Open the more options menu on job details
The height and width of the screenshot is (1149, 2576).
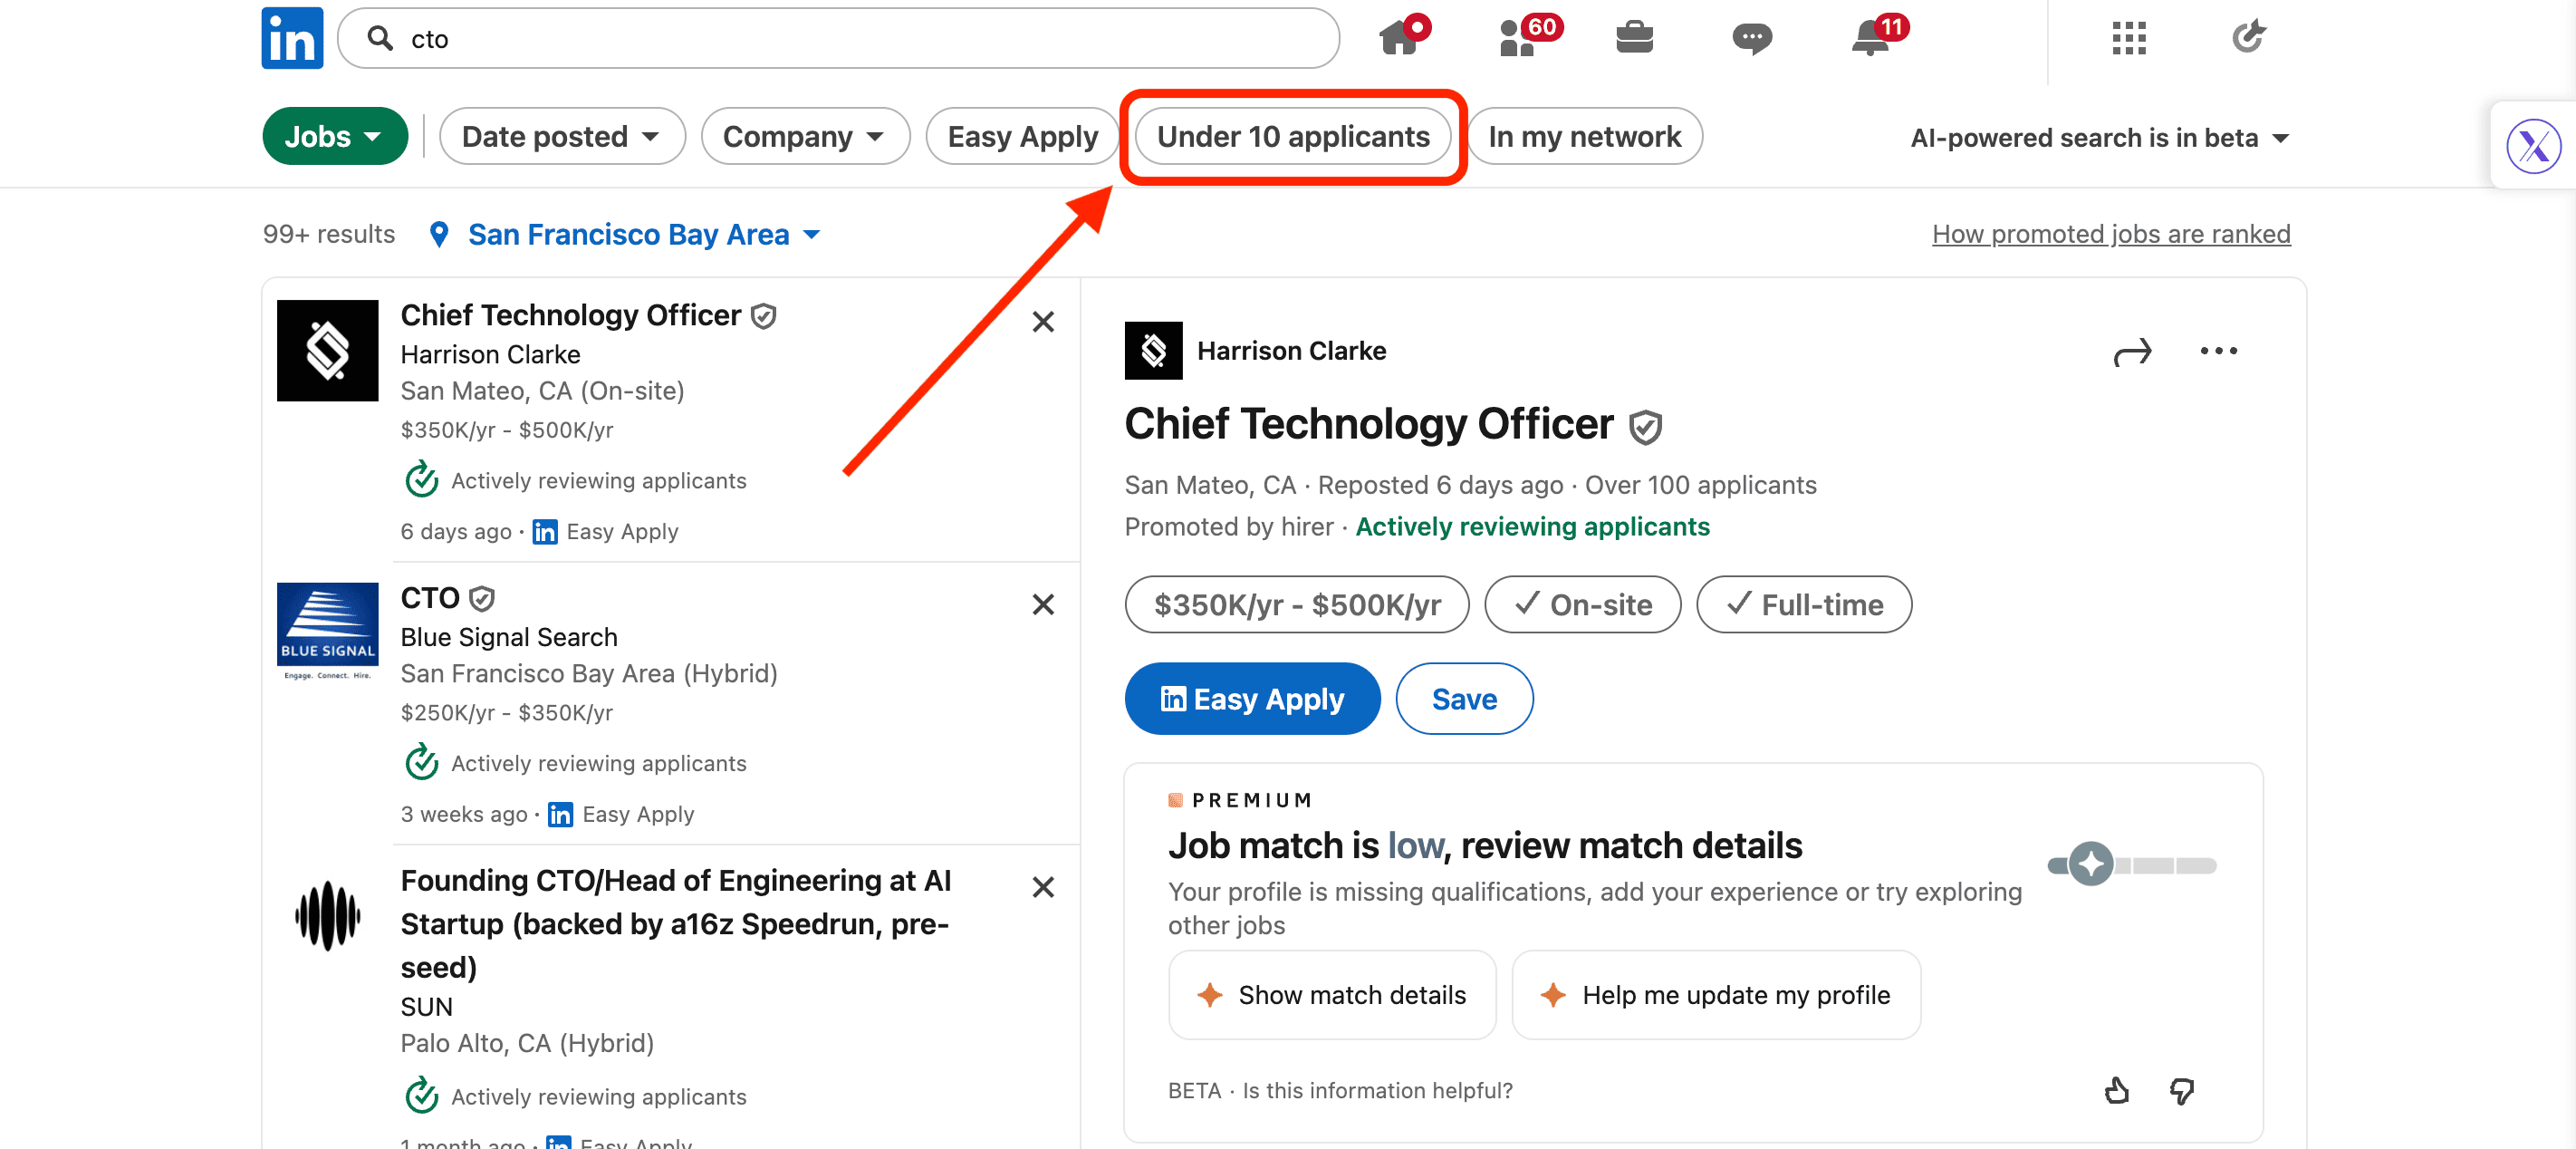[2219, 351]
